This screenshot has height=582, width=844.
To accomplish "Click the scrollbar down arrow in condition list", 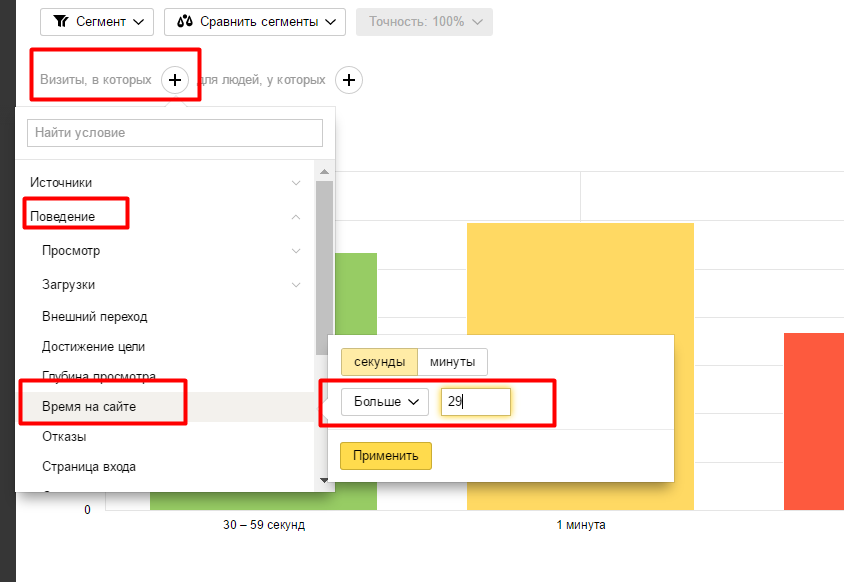I will [x=323, y=481].
